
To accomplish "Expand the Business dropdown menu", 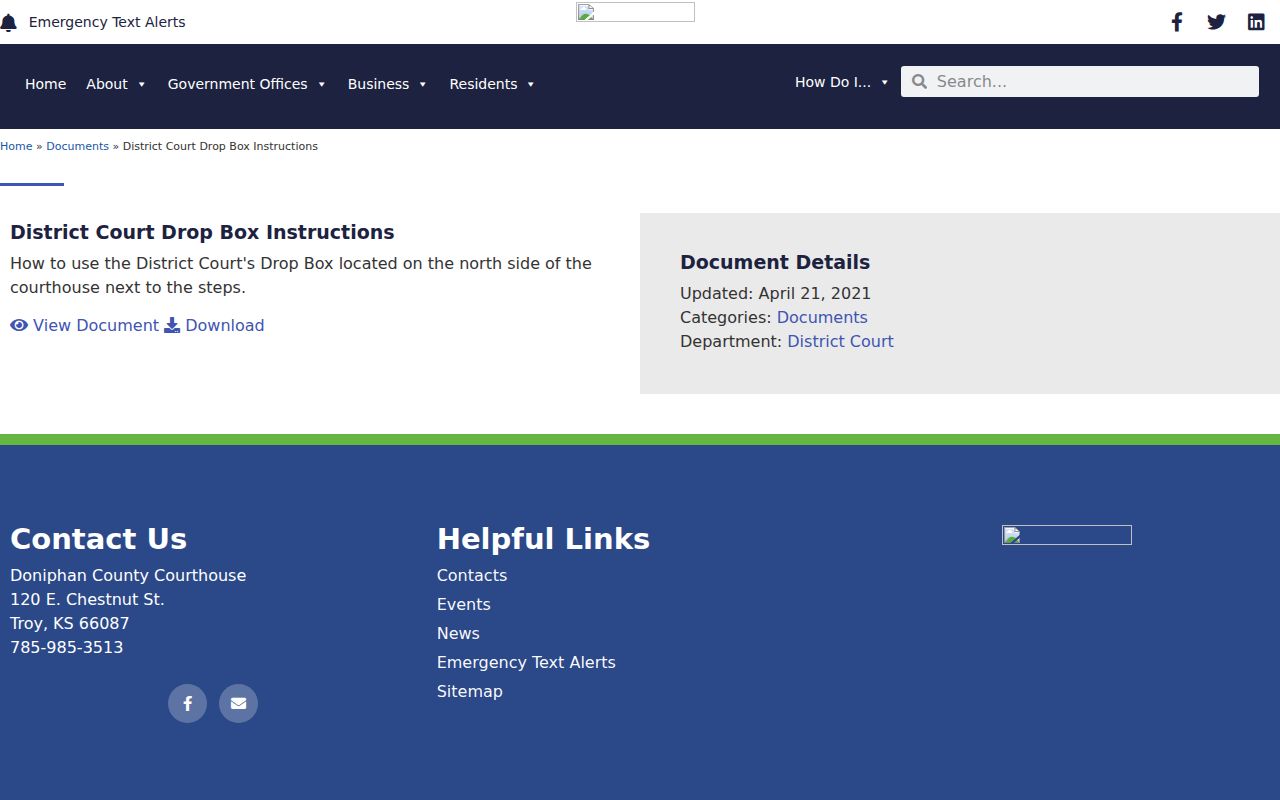I will (387, 84).
